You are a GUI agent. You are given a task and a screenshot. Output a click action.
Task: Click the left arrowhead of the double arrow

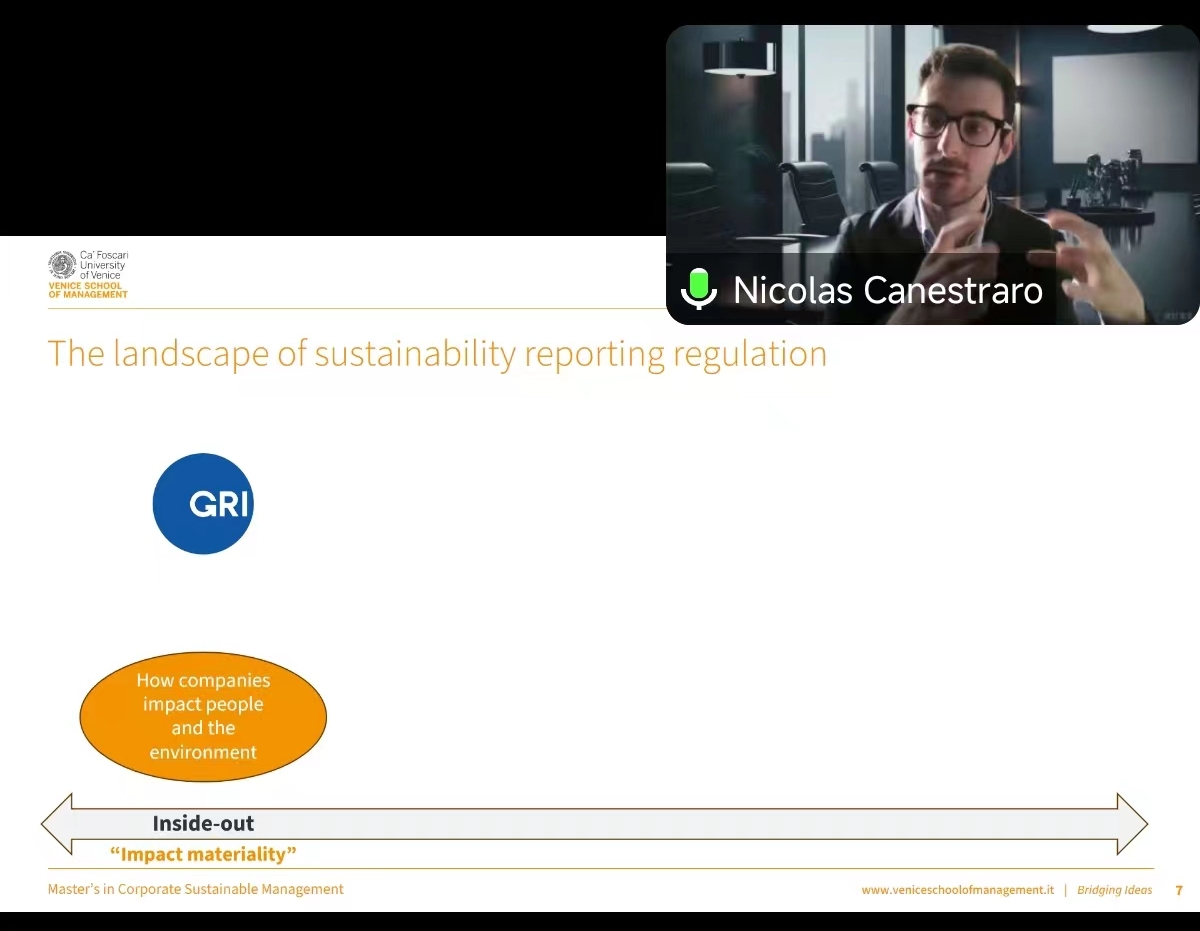57,824
